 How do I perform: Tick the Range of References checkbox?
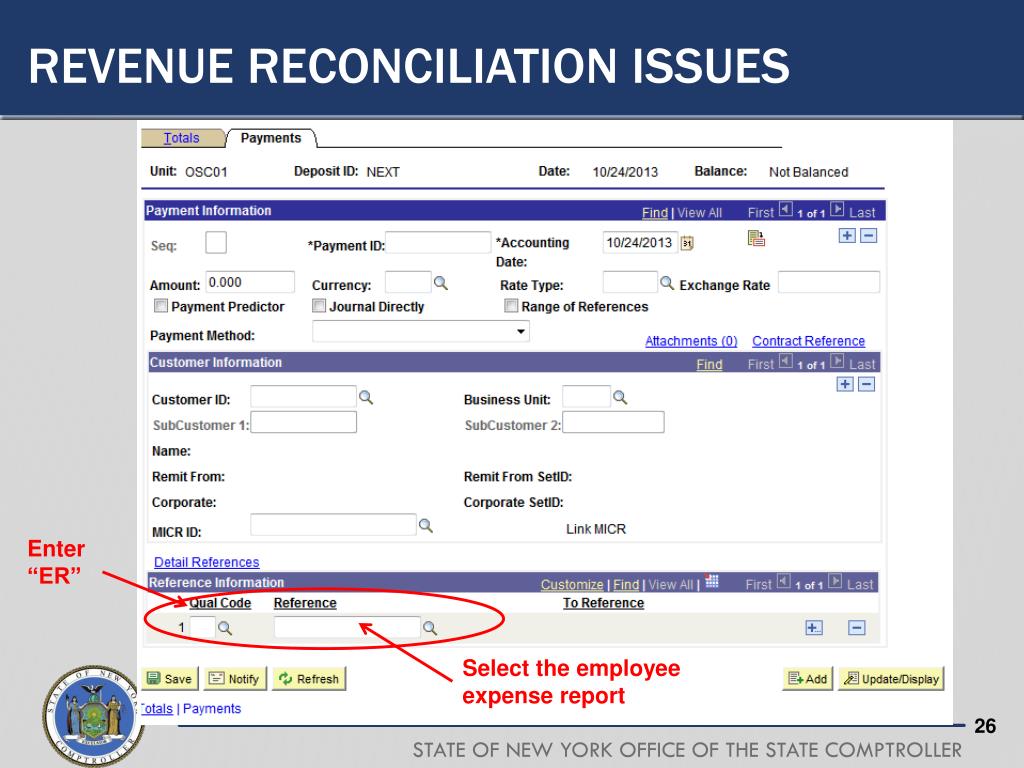511,306
